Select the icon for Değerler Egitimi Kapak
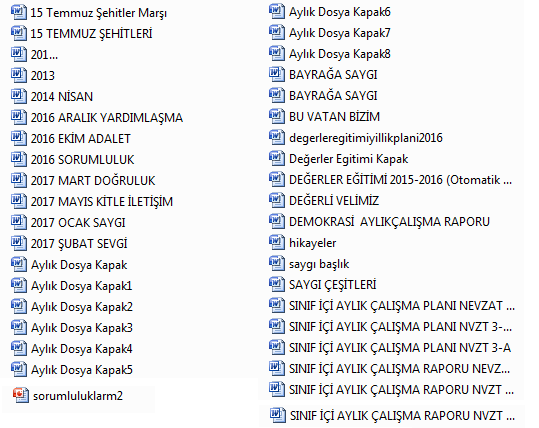 pyautogui.click(x=277, y=158)
